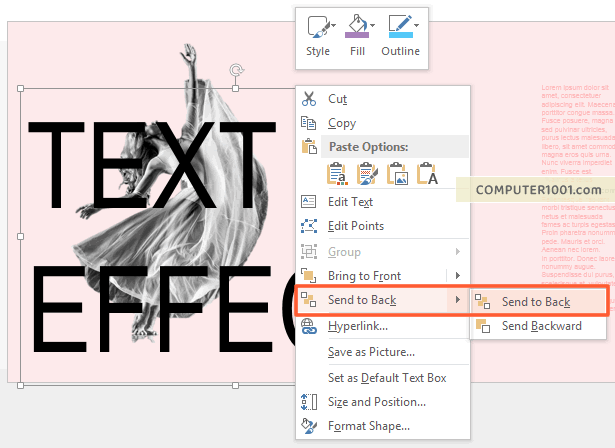Choose the second Paste Options icon with brush
Image resolution: width=615 pixels, height=448 pixels.
(368, 174)
